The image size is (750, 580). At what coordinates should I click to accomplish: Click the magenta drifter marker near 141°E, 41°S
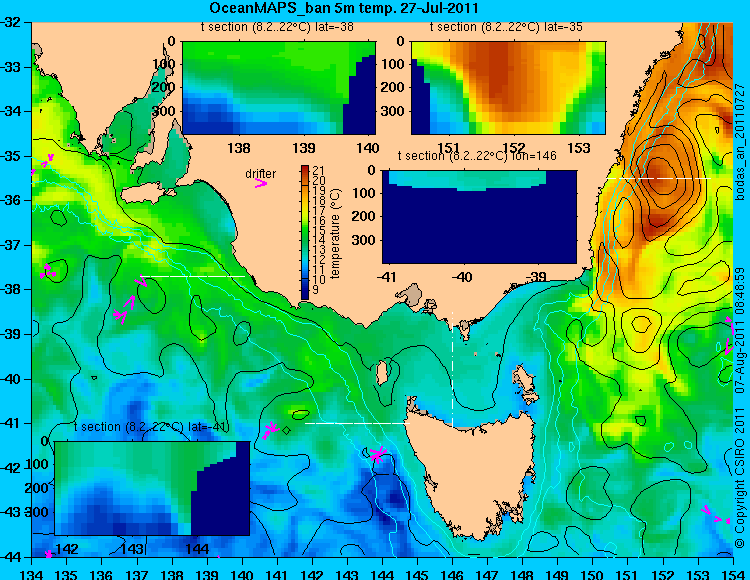(271, 429)
